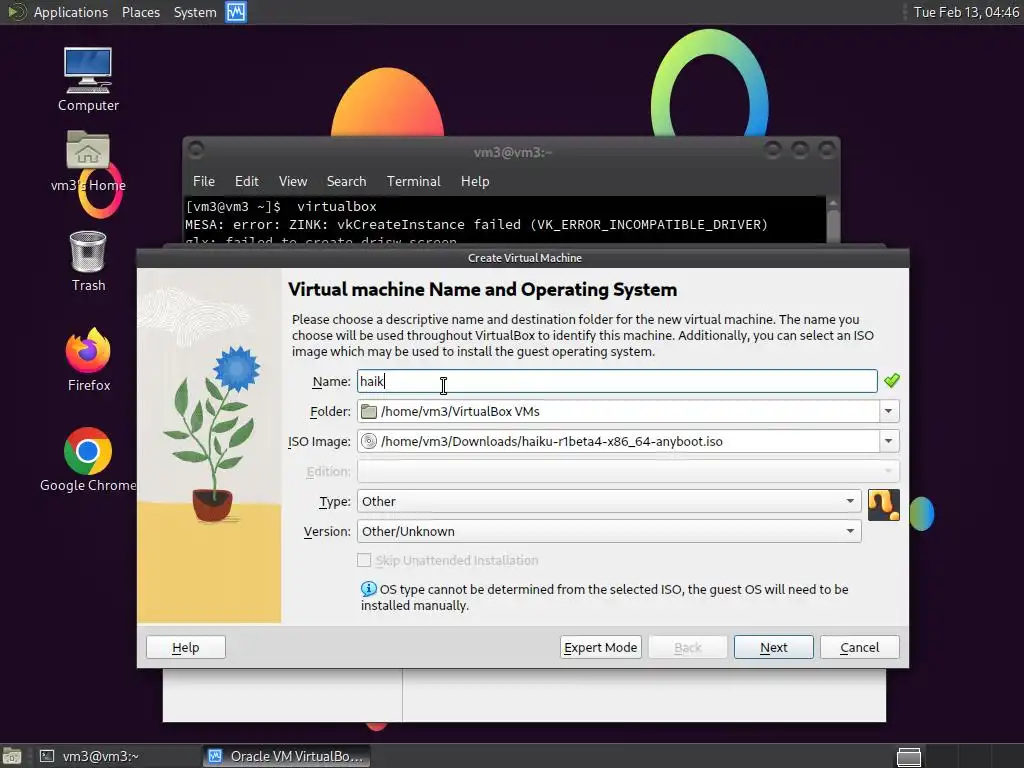The width and height of the screenshot is (1024, 768).
Task: Click the terminal window menu button at top-left
Action: click(x=196, y=150)
